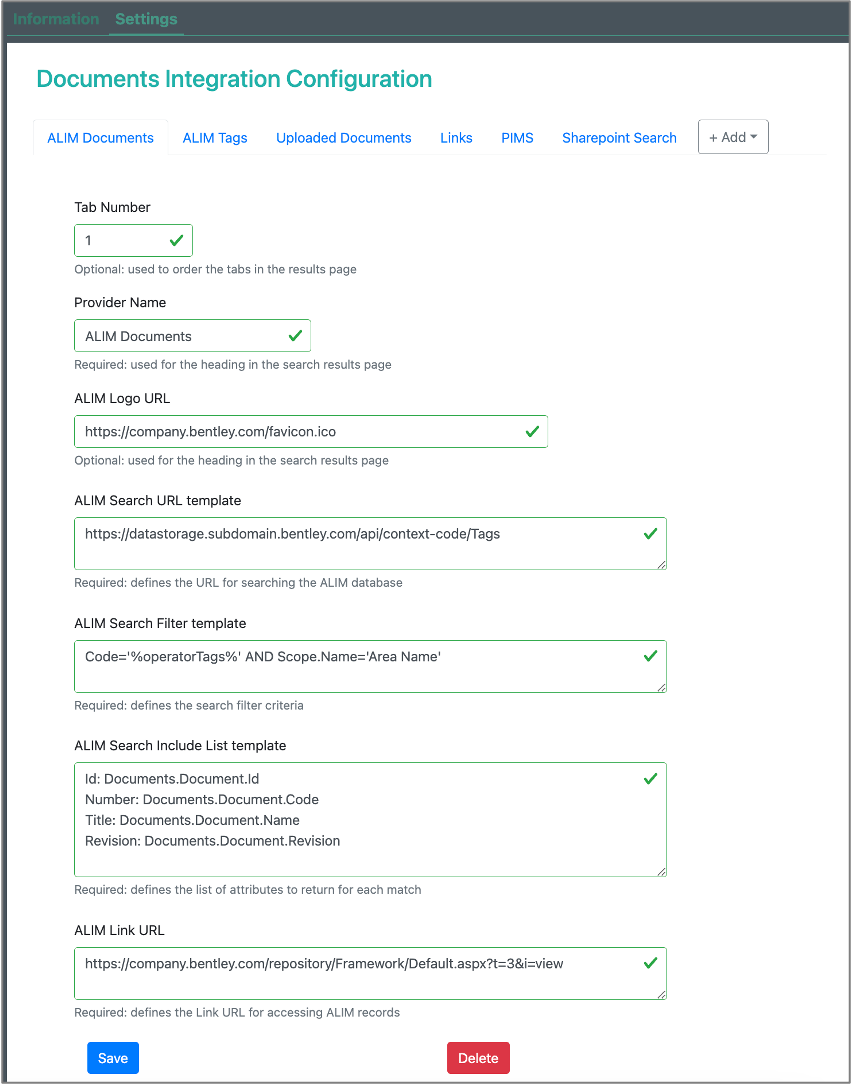The image size is (852, 1084).
Task: Click resize handle of ALIM Link URL textarea
Action: pyautogui.click(x=661, y=994)
